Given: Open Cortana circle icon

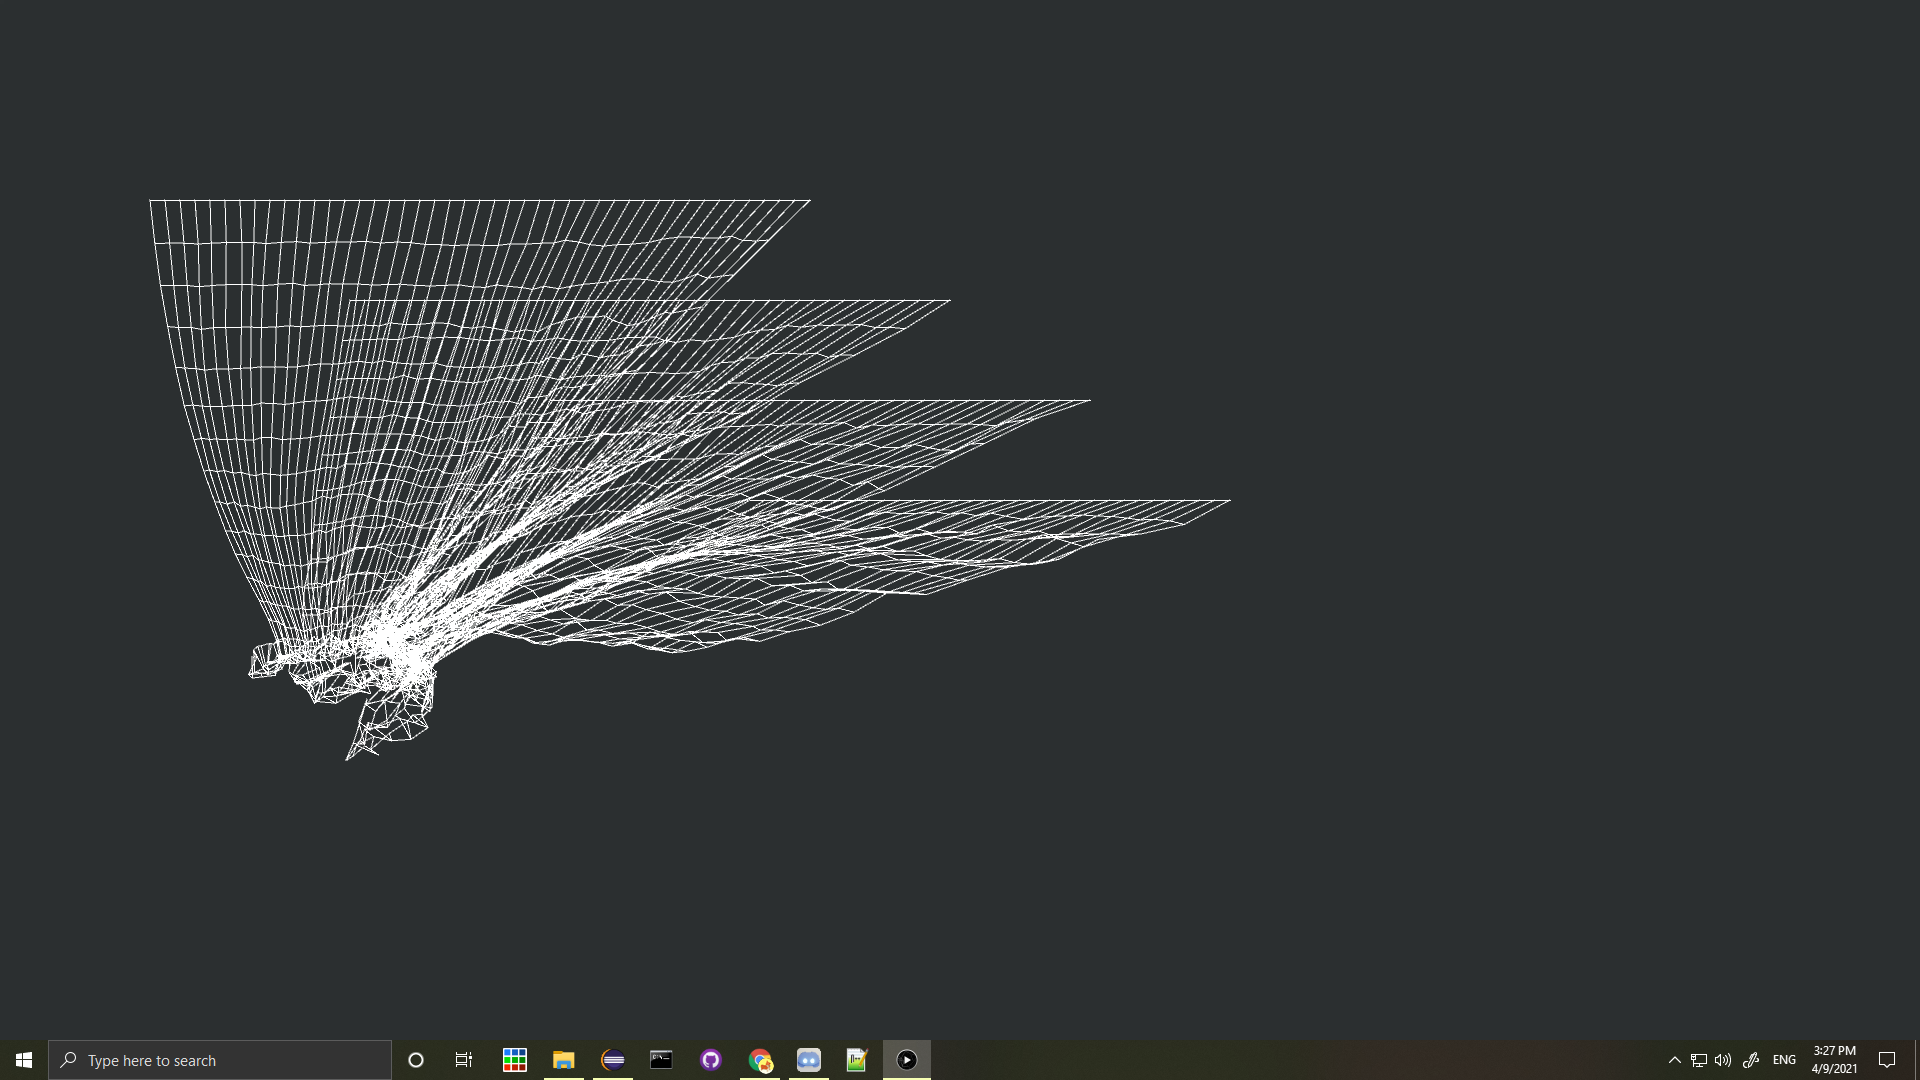Looking at the screenshot, I should tap(416, 1060).
